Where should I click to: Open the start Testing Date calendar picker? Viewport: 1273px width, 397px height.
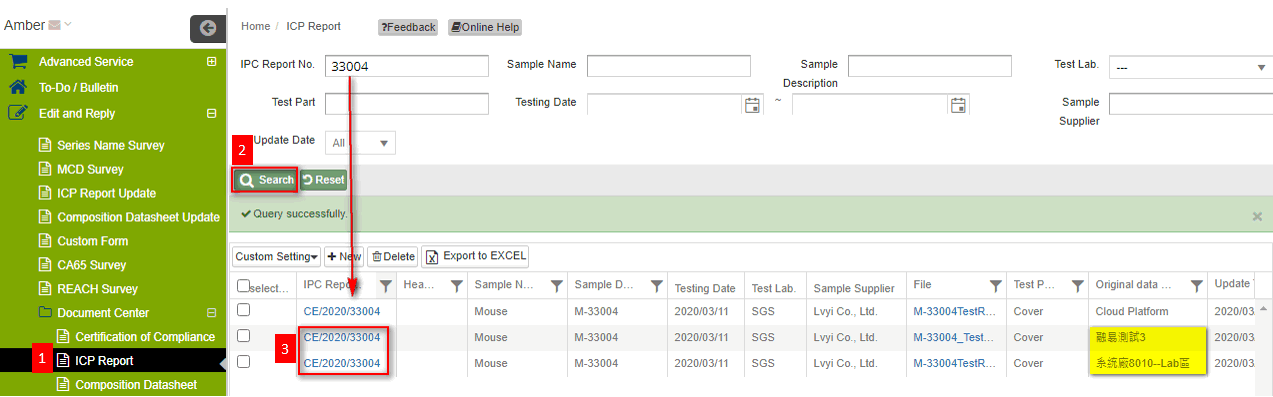(x=752, y=105)
